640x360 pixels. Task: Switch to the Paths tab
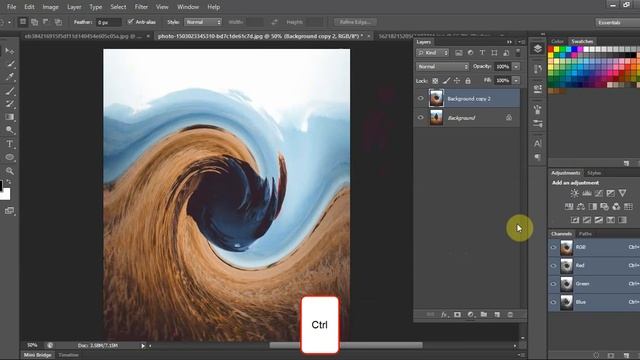click(585, 234)
